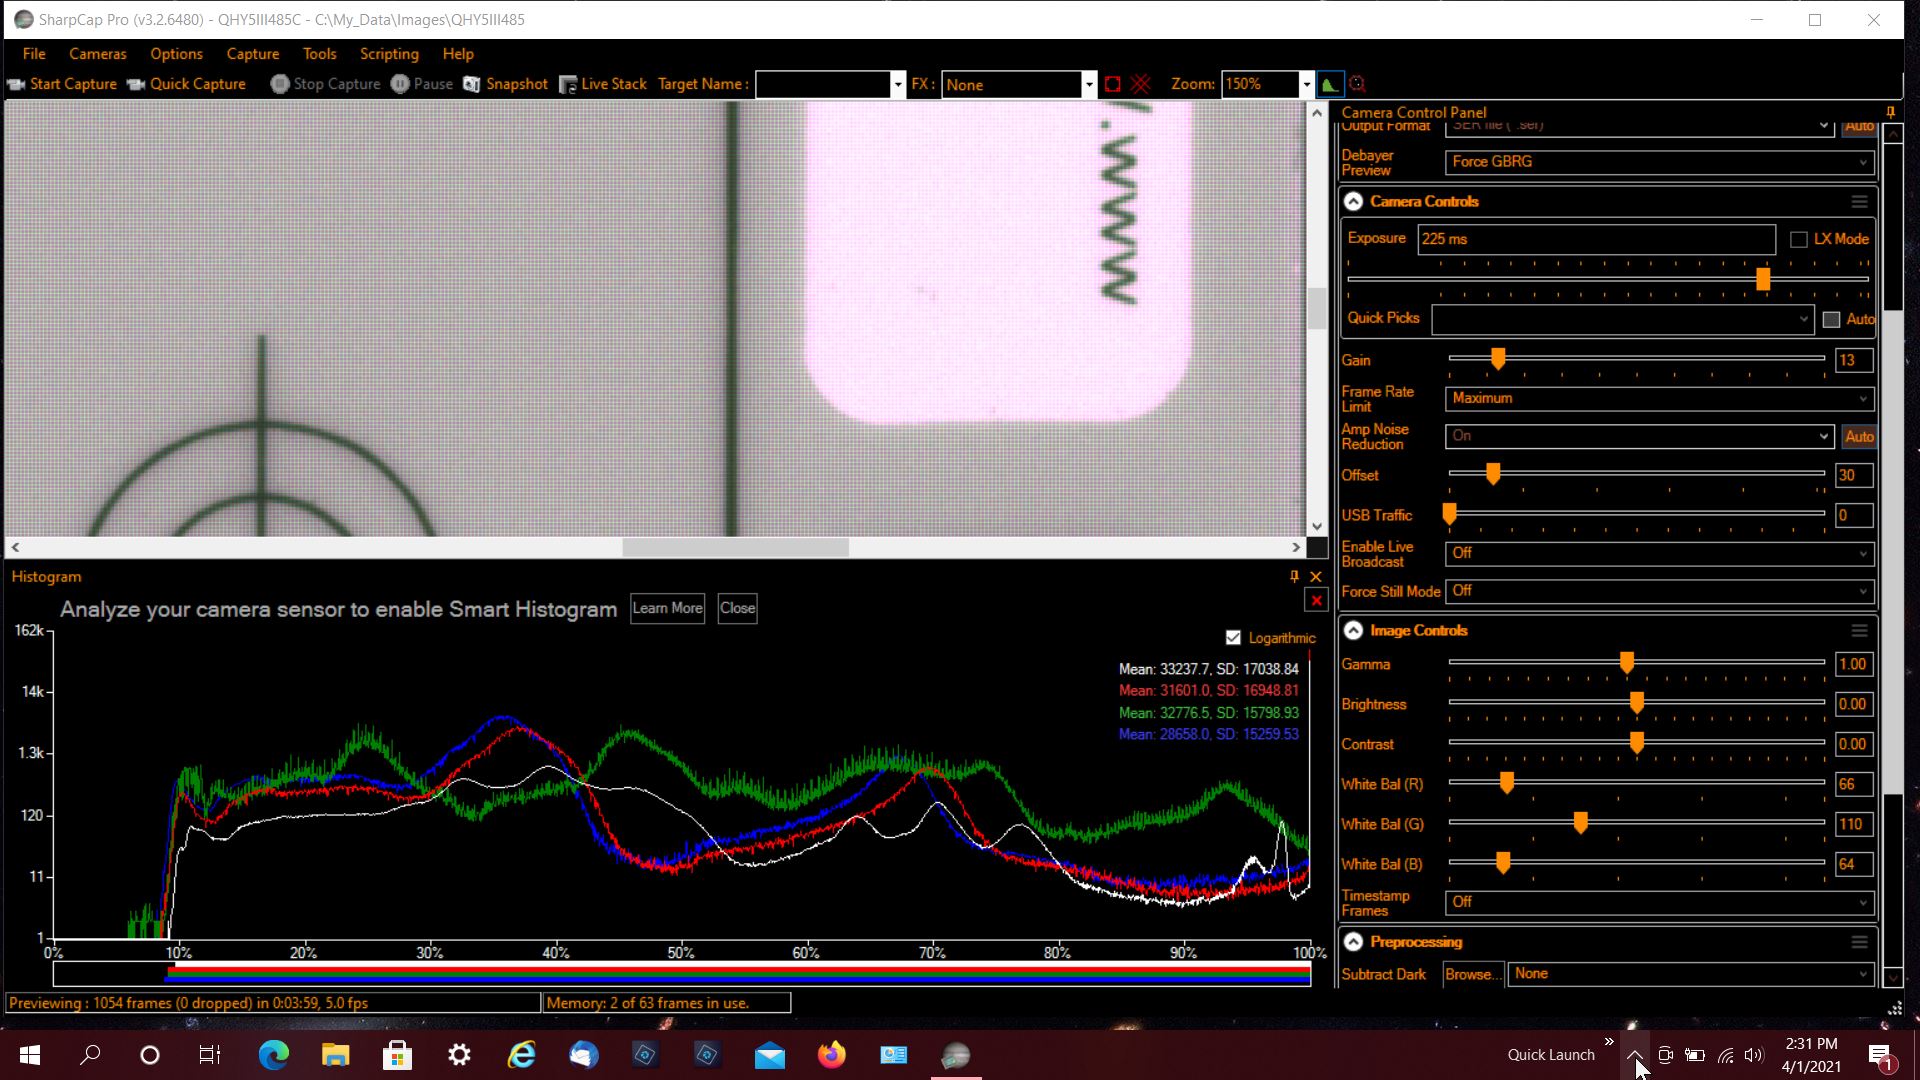
Task: Open the Mail app on the taskbar
Action: coord(769,1055)
